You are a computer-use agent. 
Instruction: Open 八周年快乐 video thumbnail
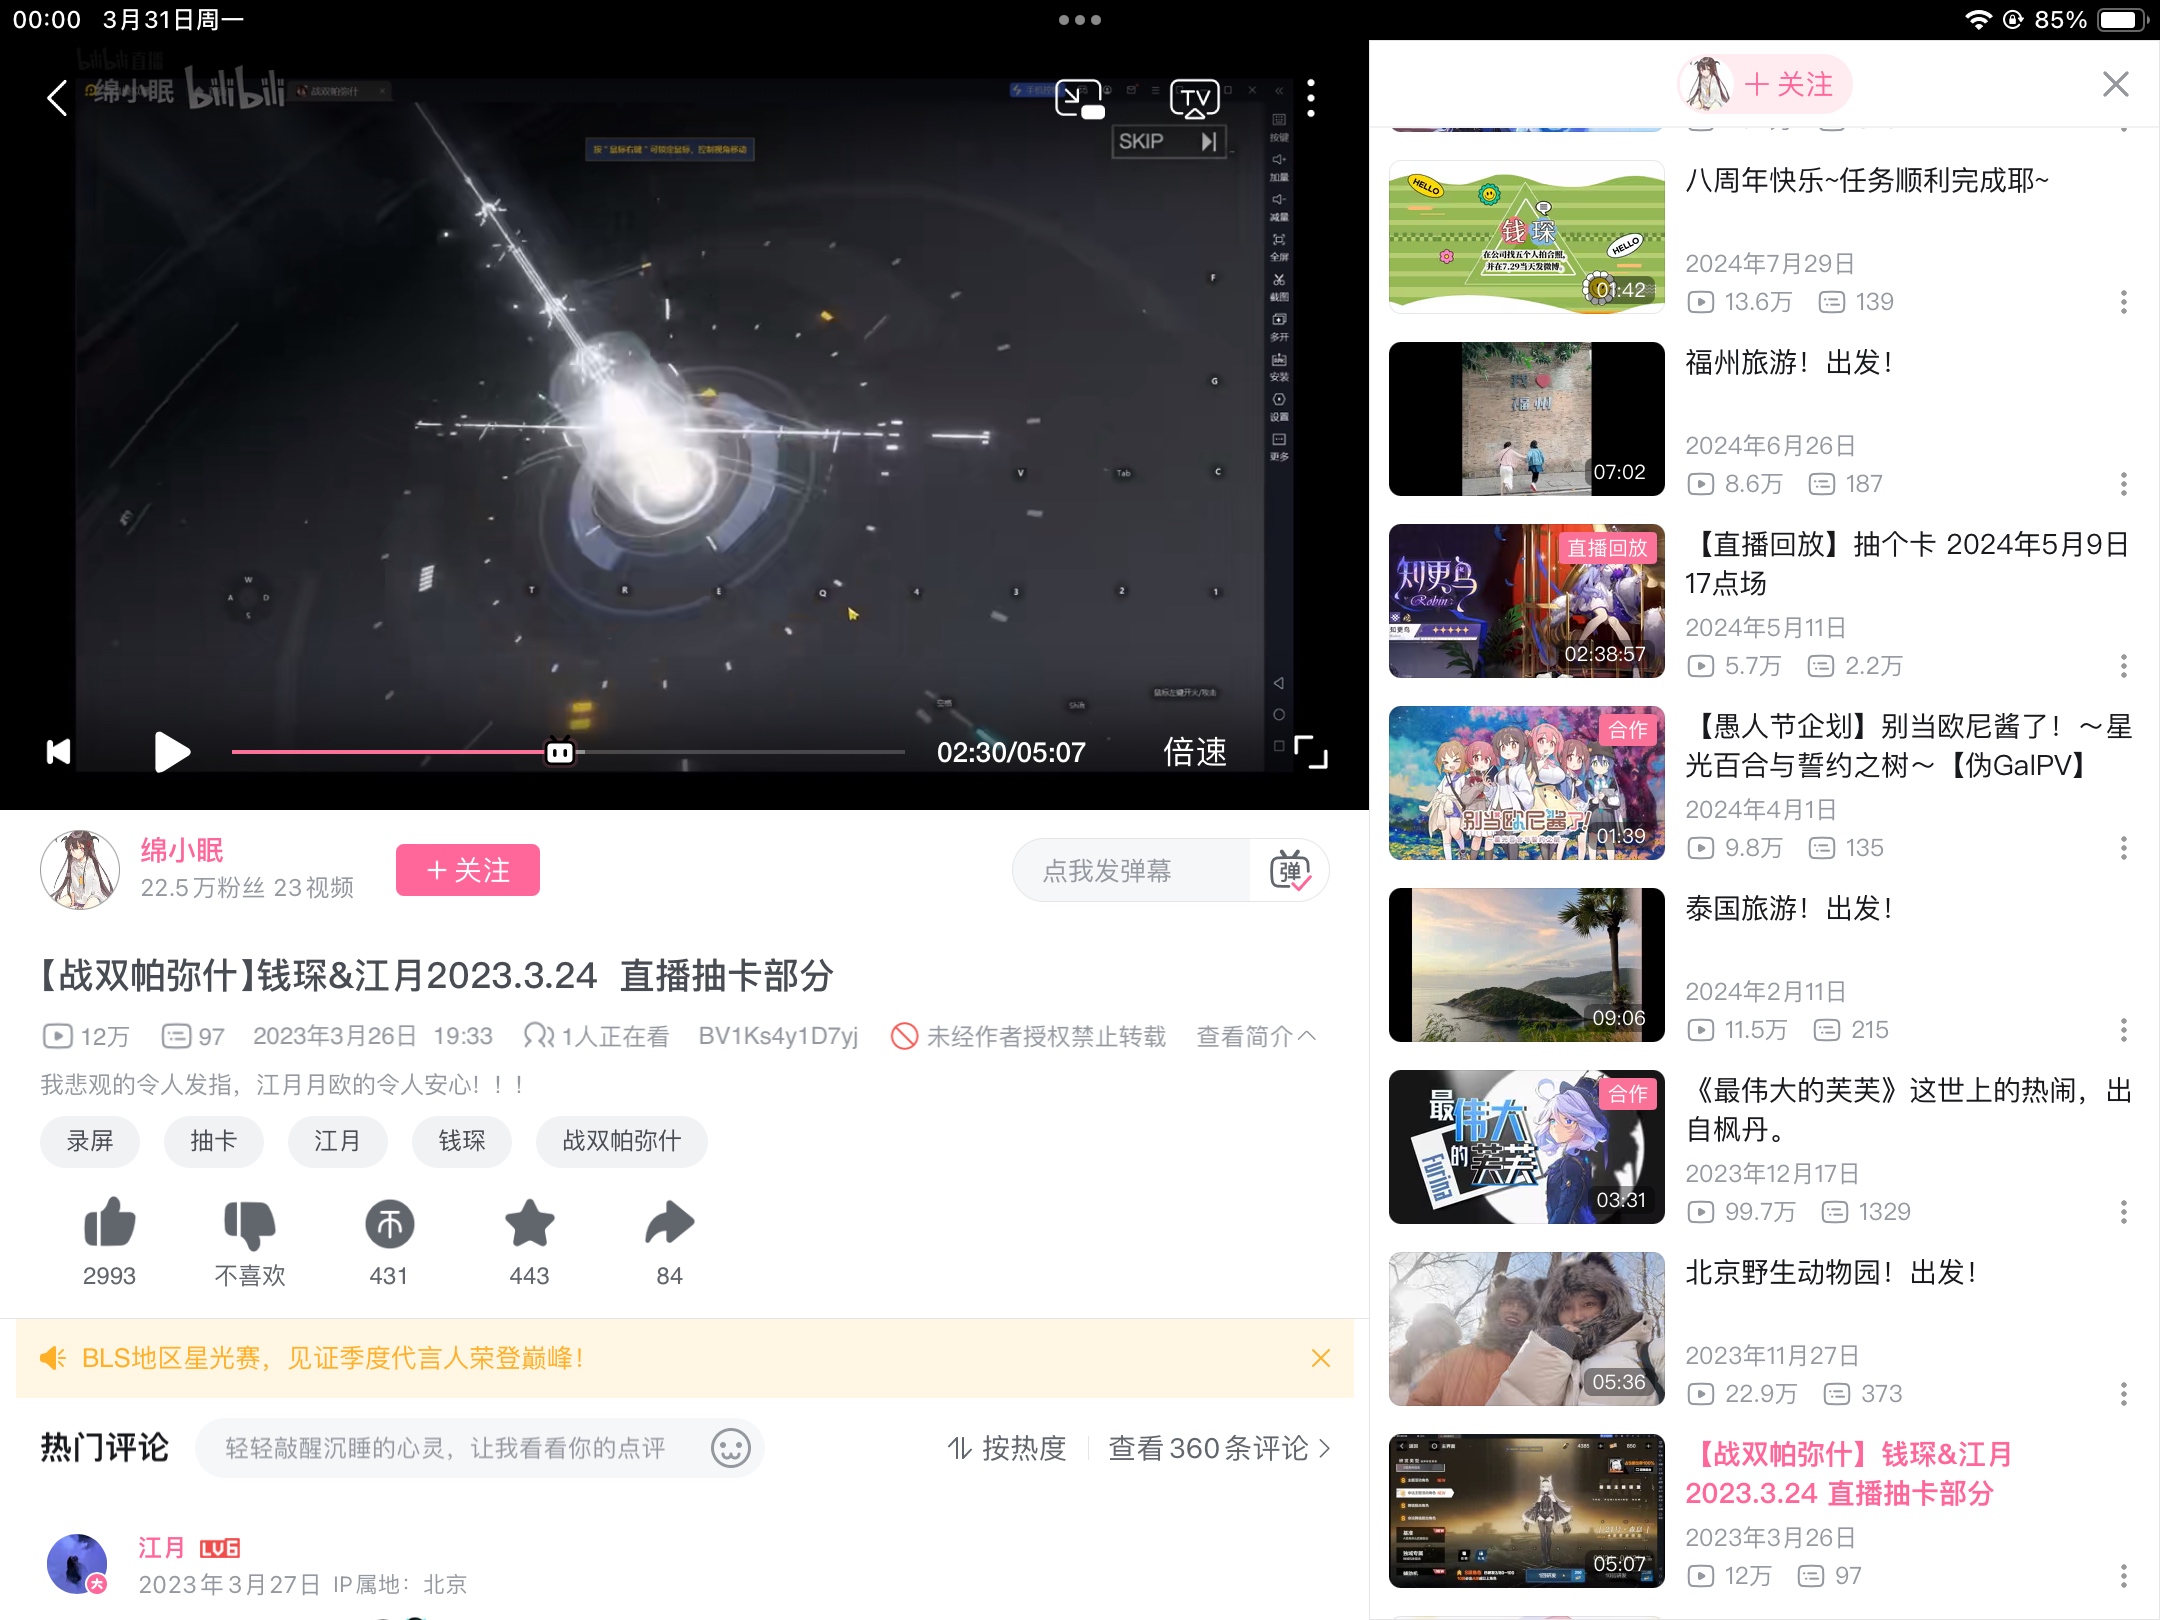click(x=1527, y=237)
